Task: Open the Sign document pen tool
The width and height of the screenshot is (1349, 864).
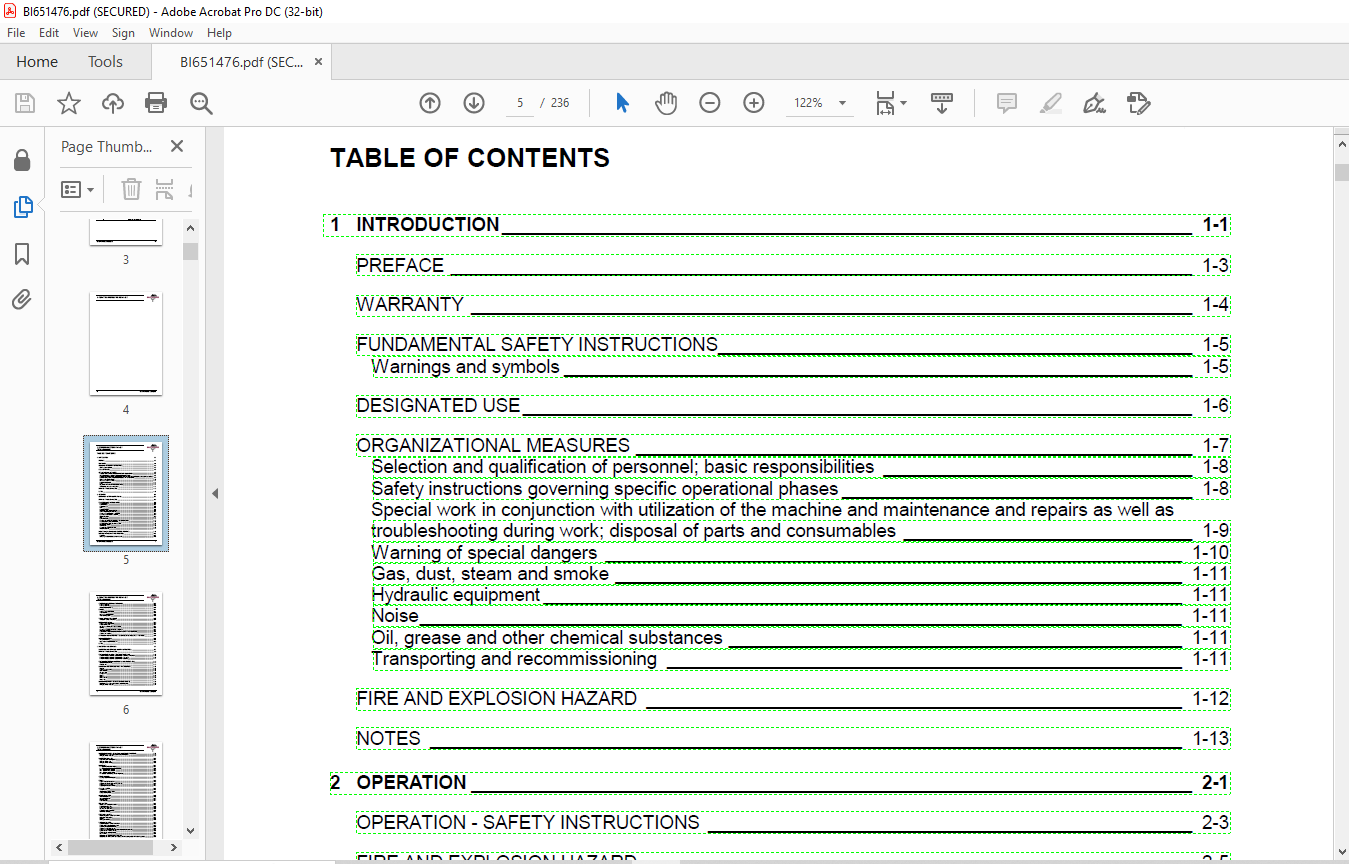Action: (1094, 103)
